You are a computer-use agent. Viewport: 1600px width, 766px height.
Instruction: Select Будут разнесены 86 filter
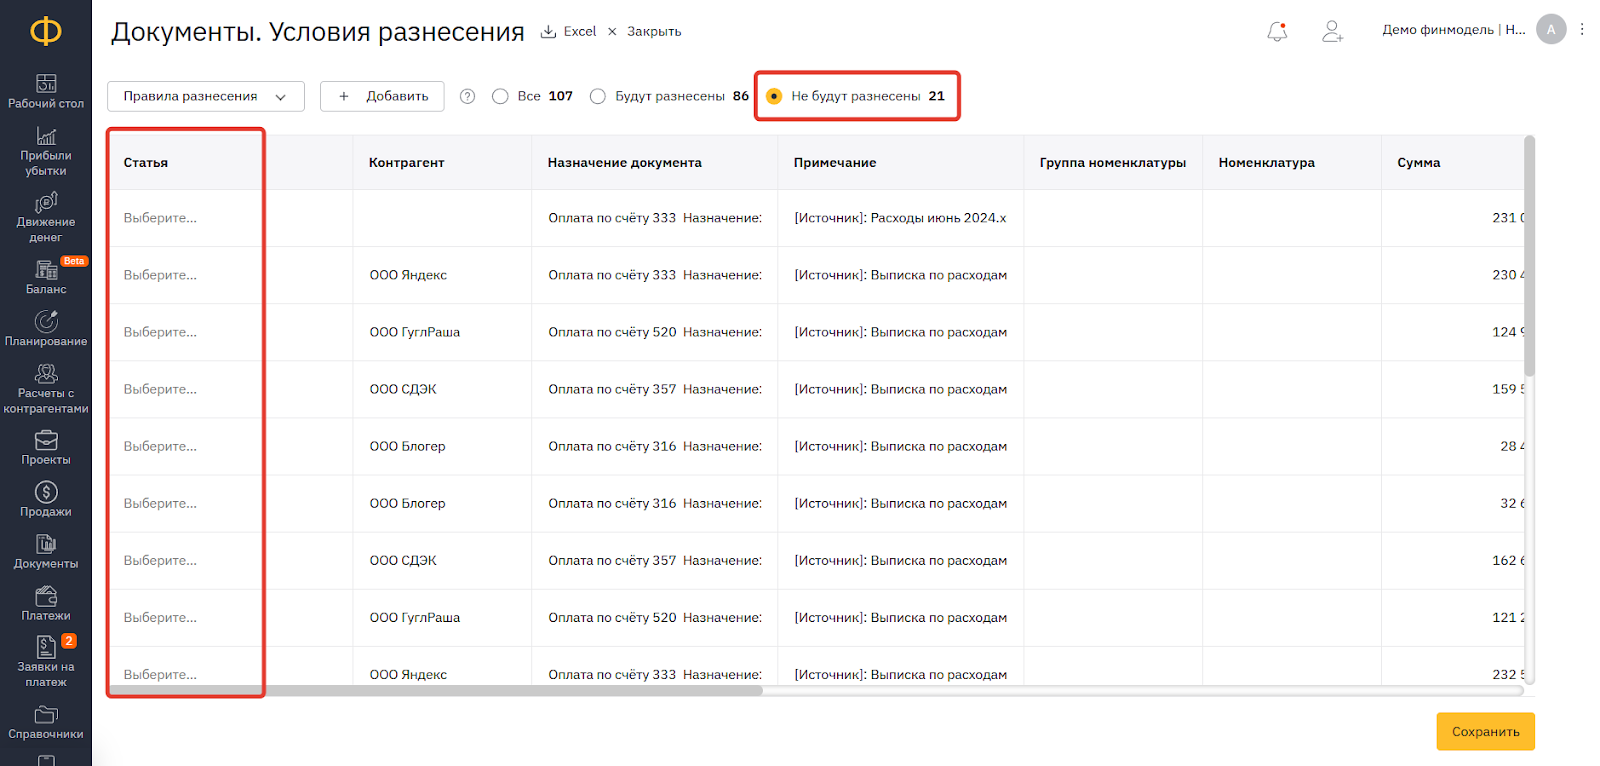598,96
